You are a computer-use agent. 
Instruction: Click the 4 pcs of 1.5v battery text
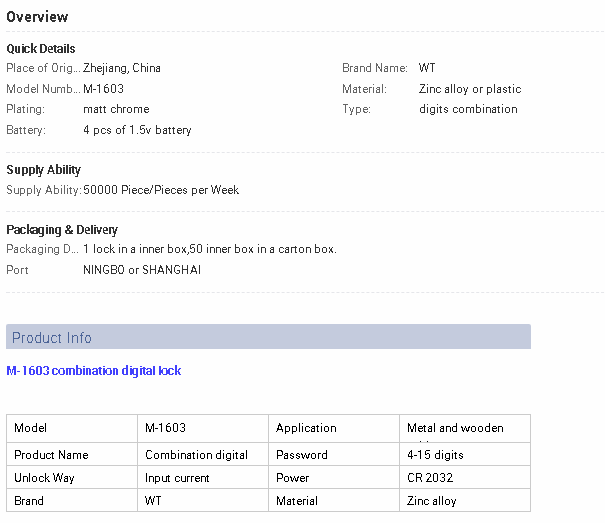(x=137, y=130)
